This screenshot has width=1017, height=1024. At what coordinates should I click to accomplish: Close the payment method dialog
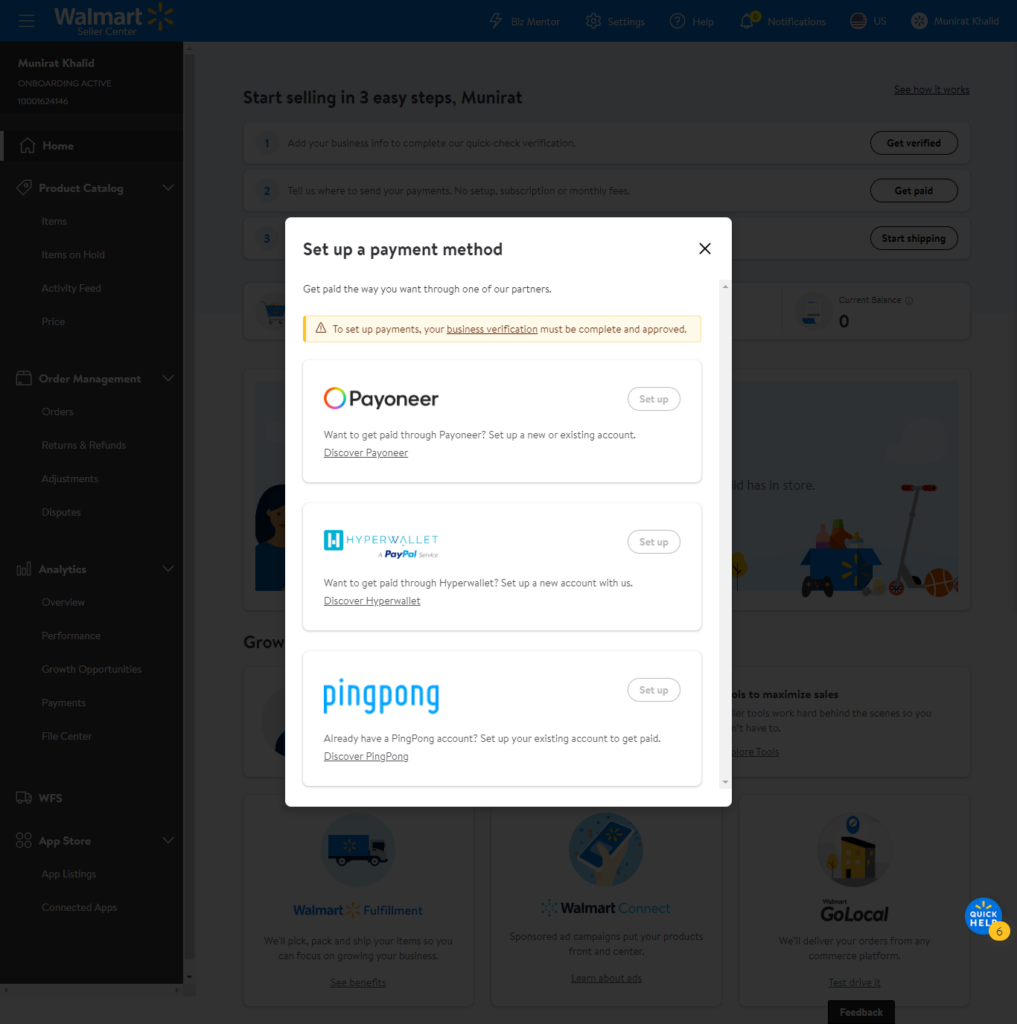pos(705,249)
